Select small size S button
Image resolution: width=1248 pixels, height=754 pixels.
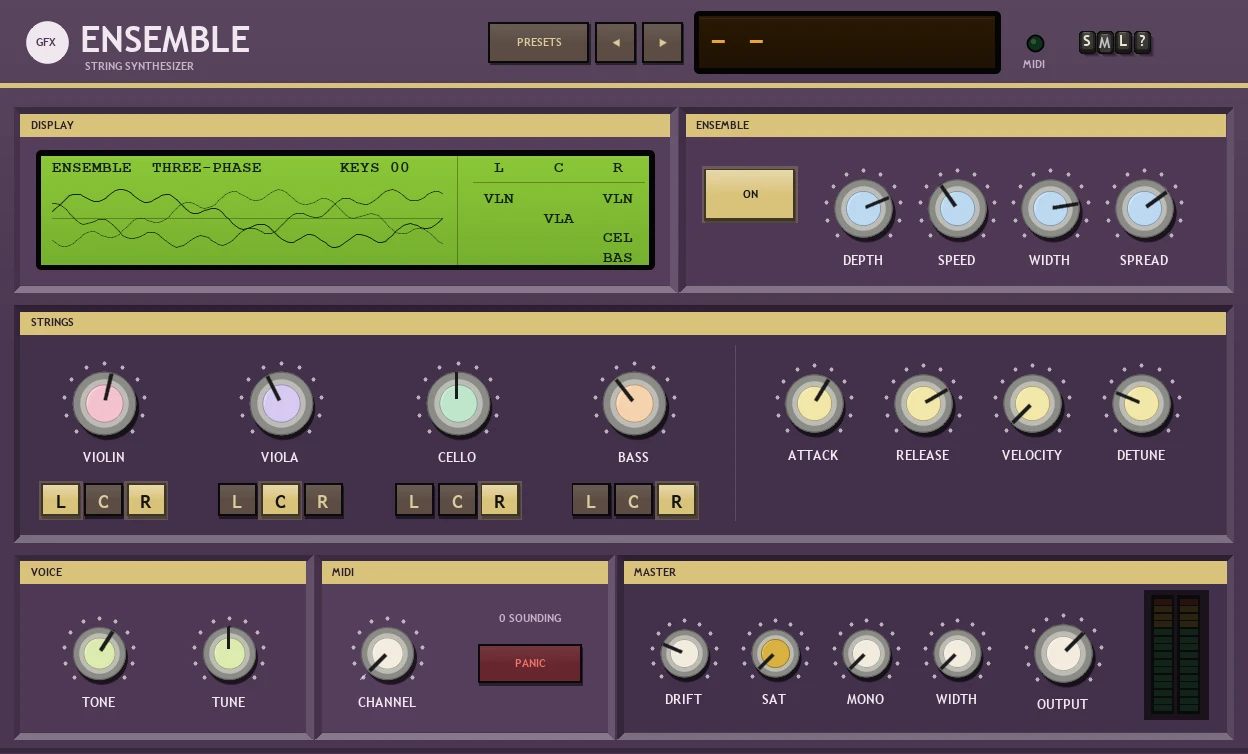point(1087,42)
